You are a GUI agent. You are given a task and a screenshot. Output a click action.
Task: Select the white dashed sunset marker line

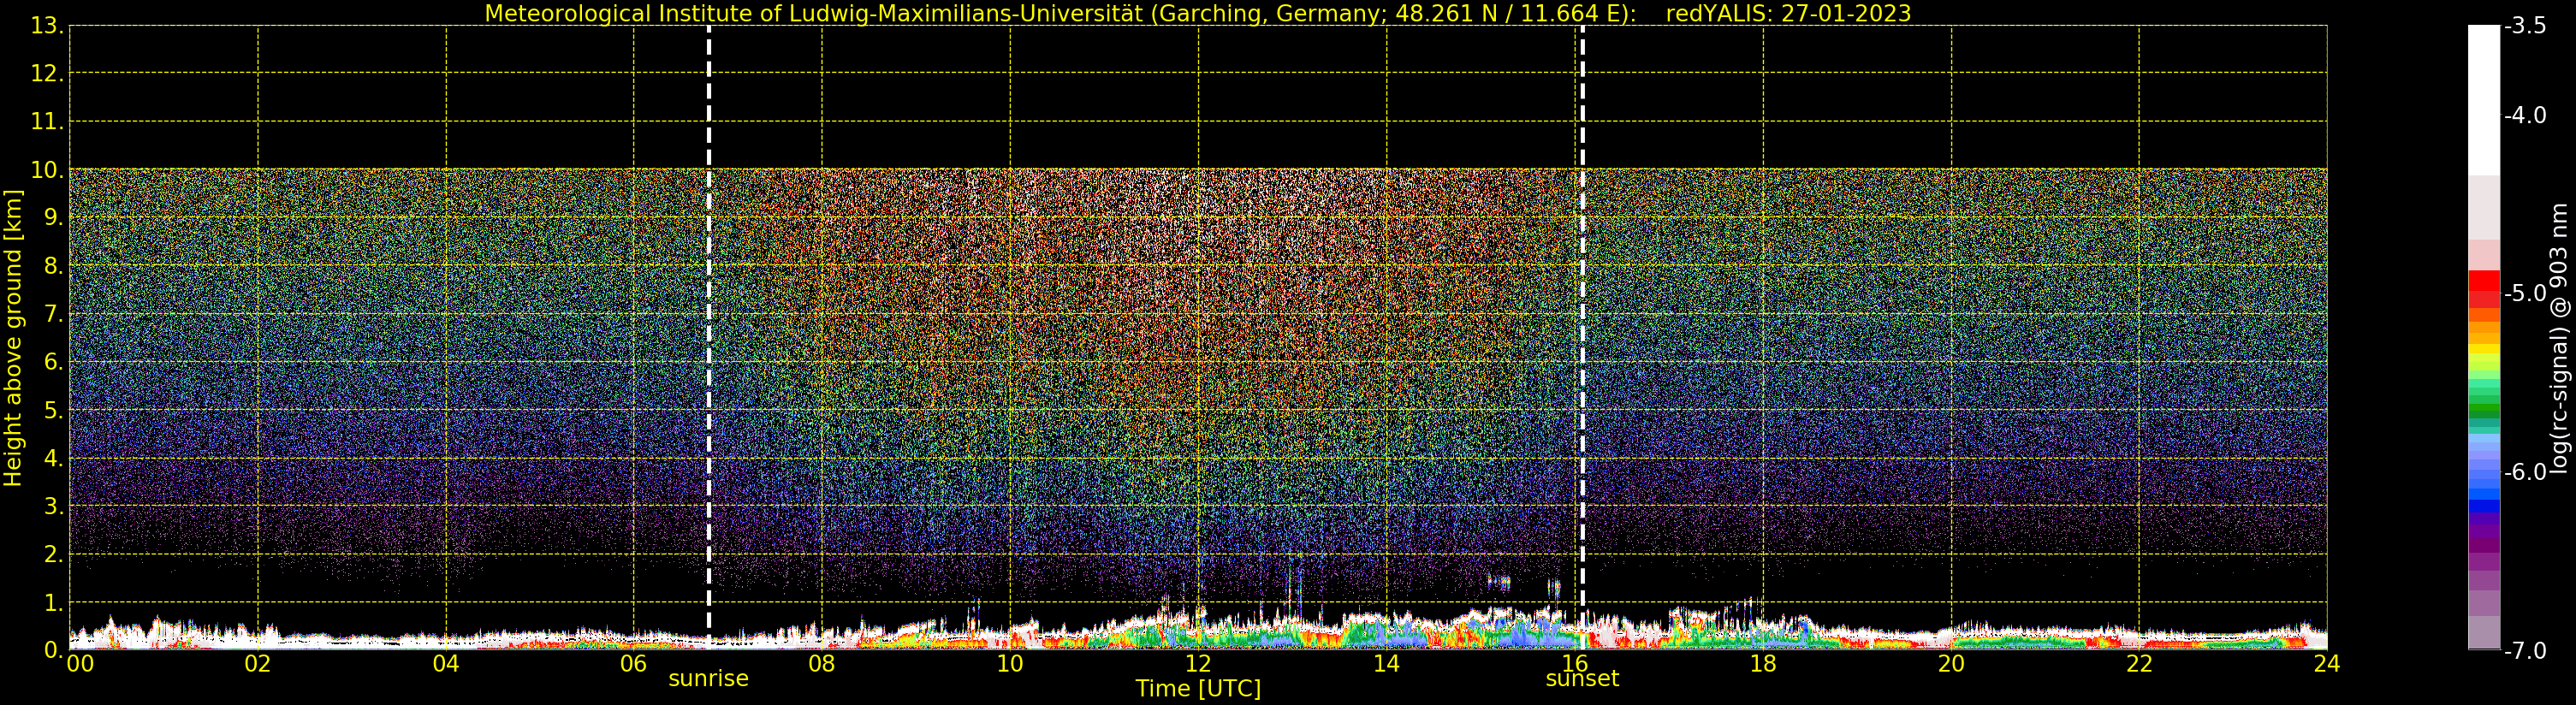pyautogui.click(x=1582, y=337)
